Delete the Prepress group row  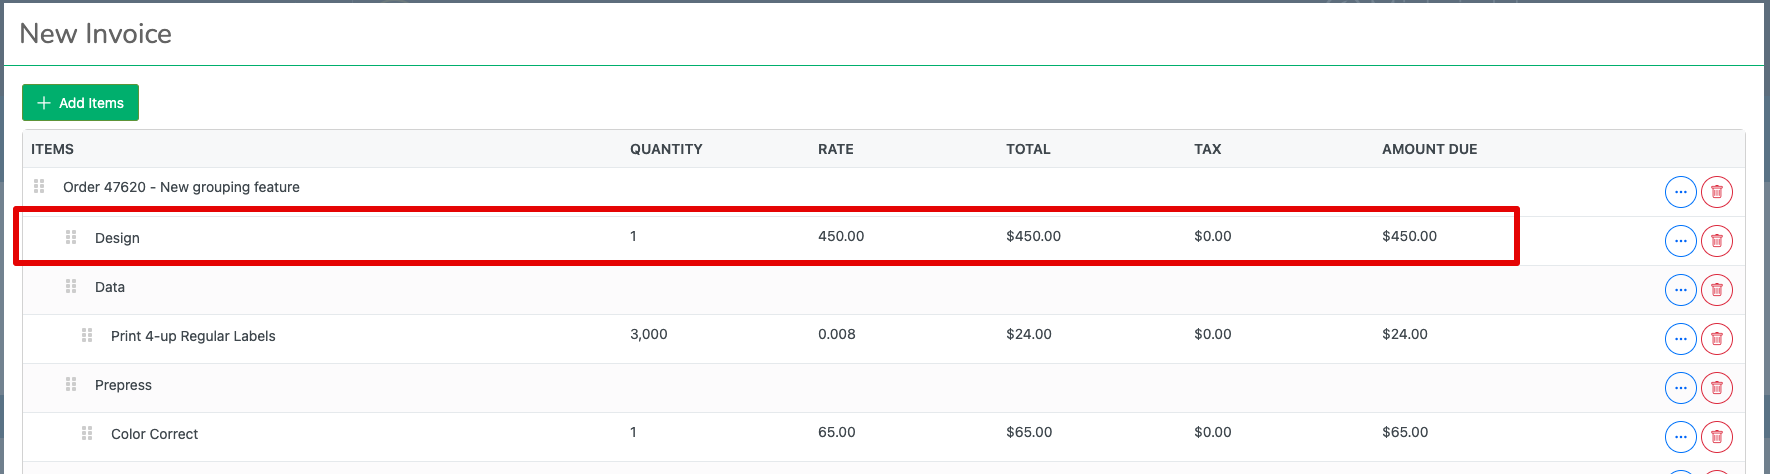point(1716,388)
